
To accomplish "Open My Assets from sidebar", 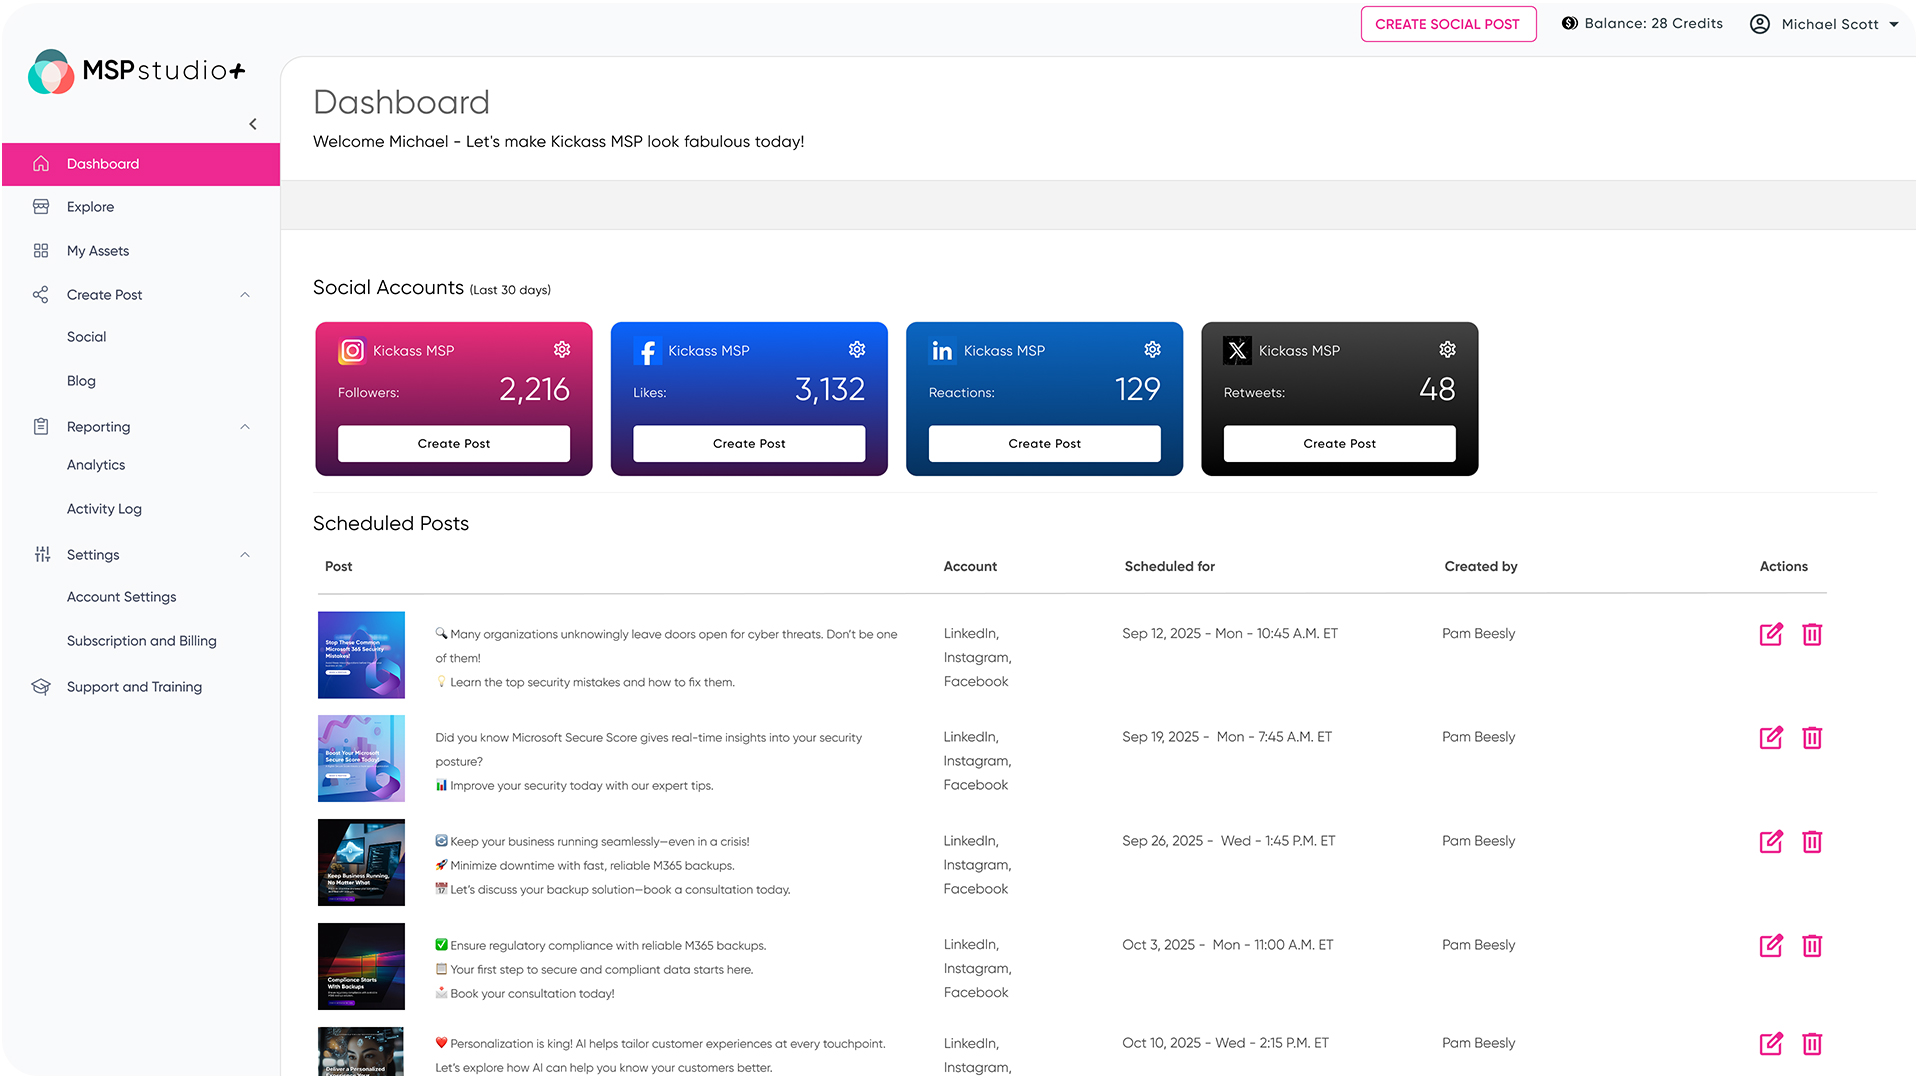I will coord(98,251).
